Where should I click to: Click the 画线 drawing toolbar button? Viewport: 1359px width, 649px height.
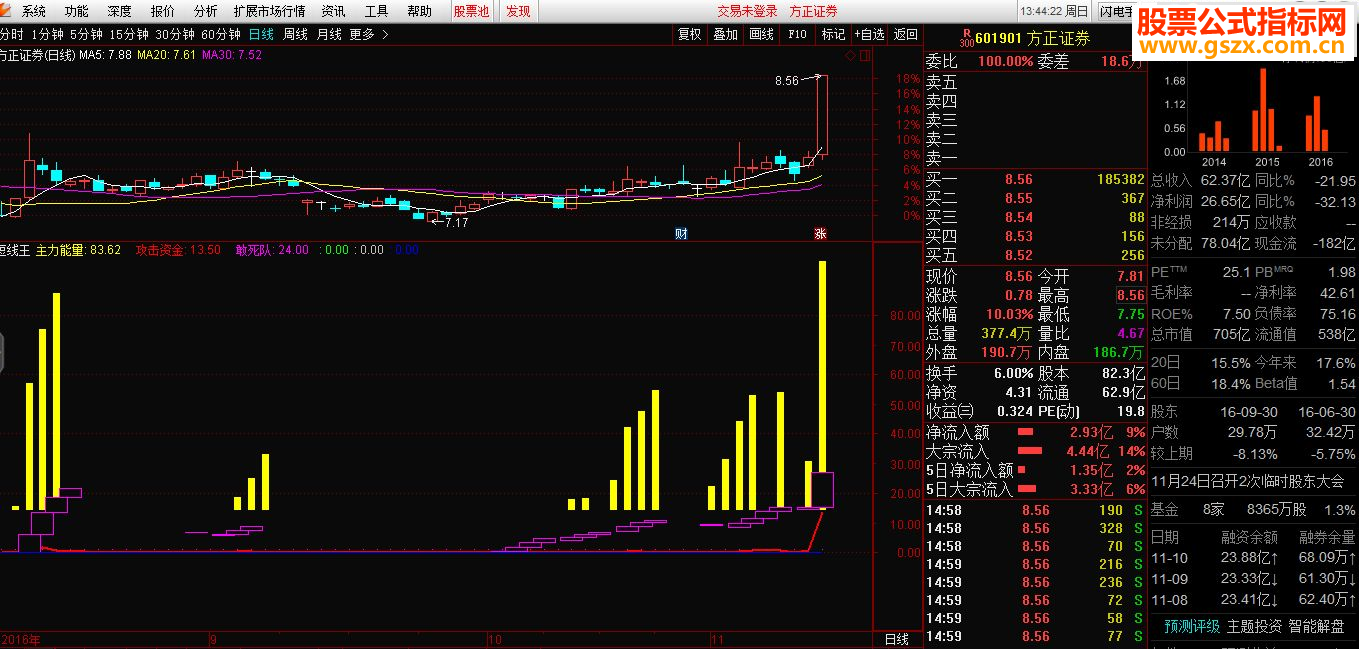pos(761,34)
